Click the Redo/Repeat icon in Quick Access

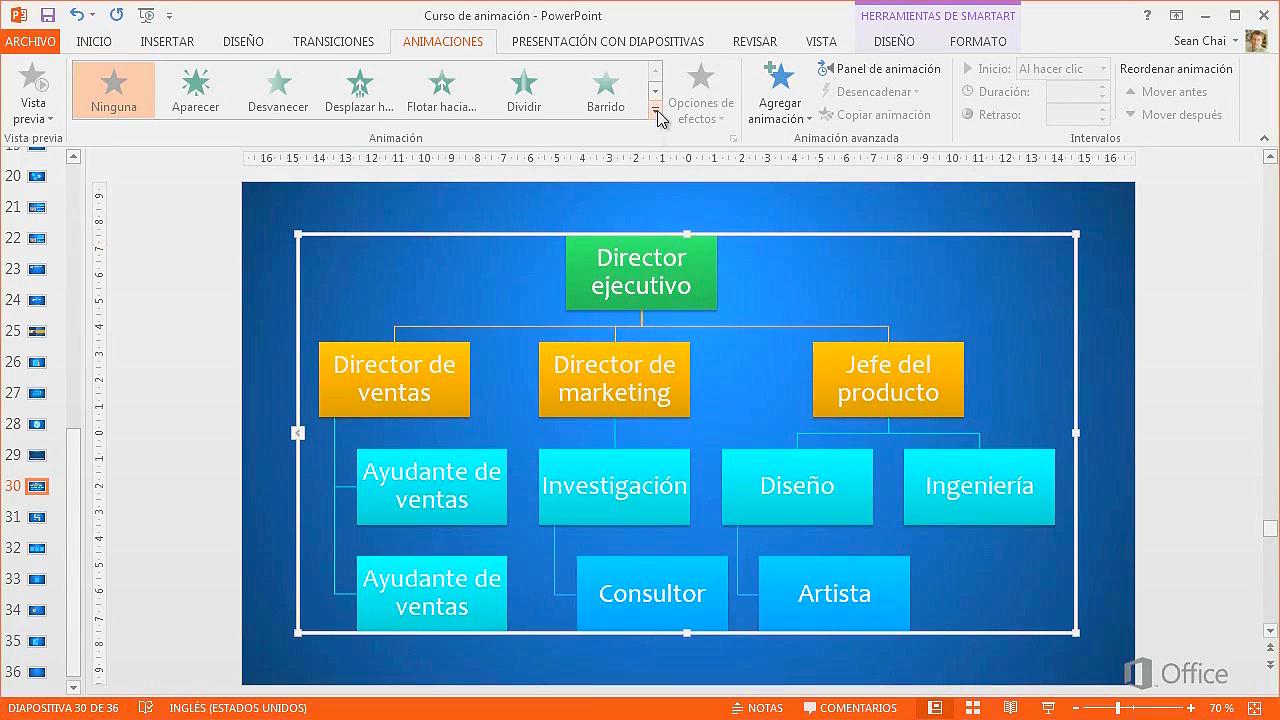point(116,15)
